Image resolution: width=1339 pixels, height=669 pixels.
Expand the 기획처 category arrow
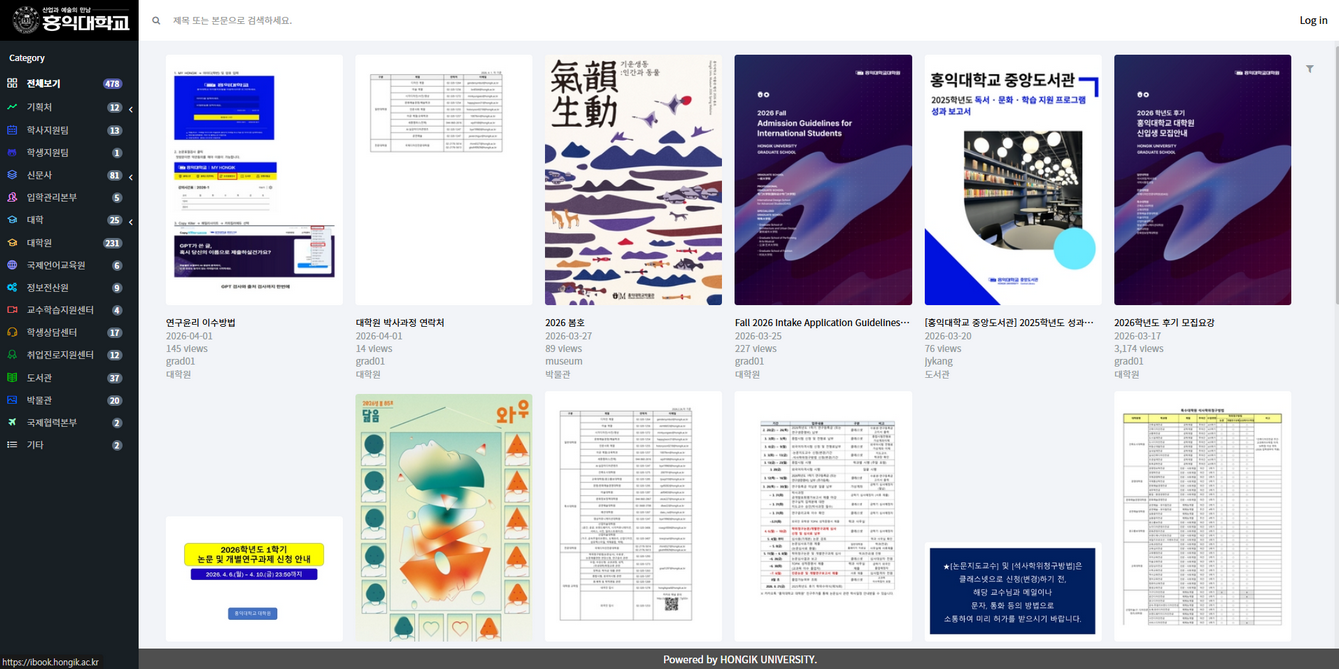pos(131,109)
